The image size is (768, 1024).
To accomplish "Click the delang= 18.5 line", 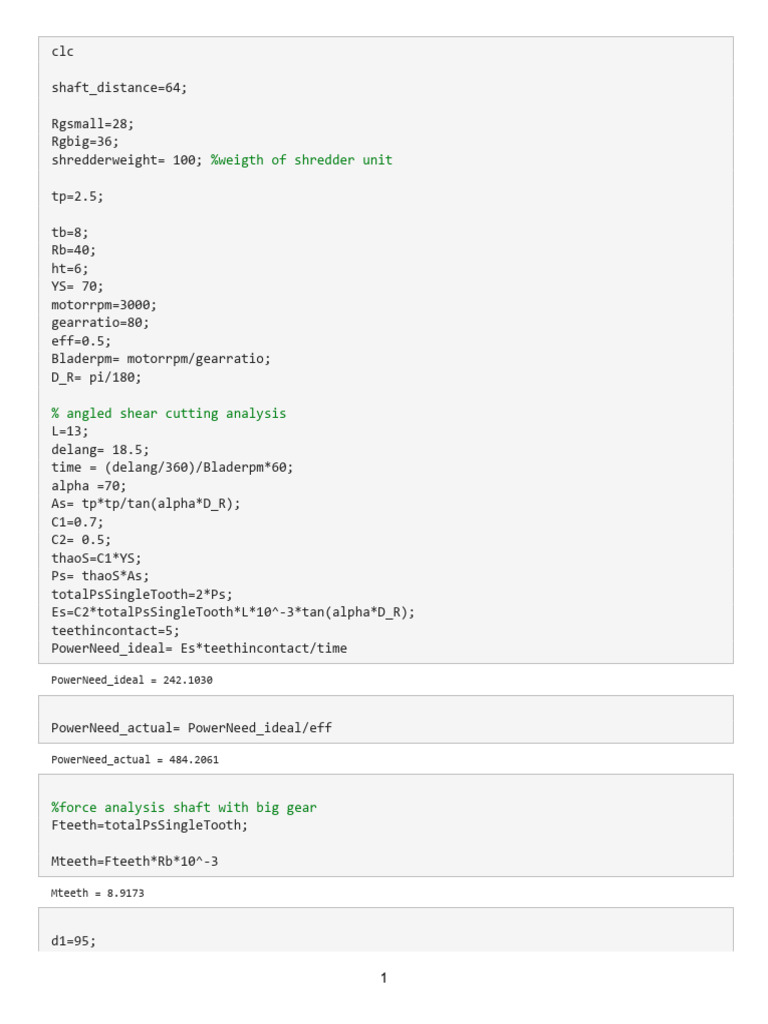I will [x=99, y=449].
